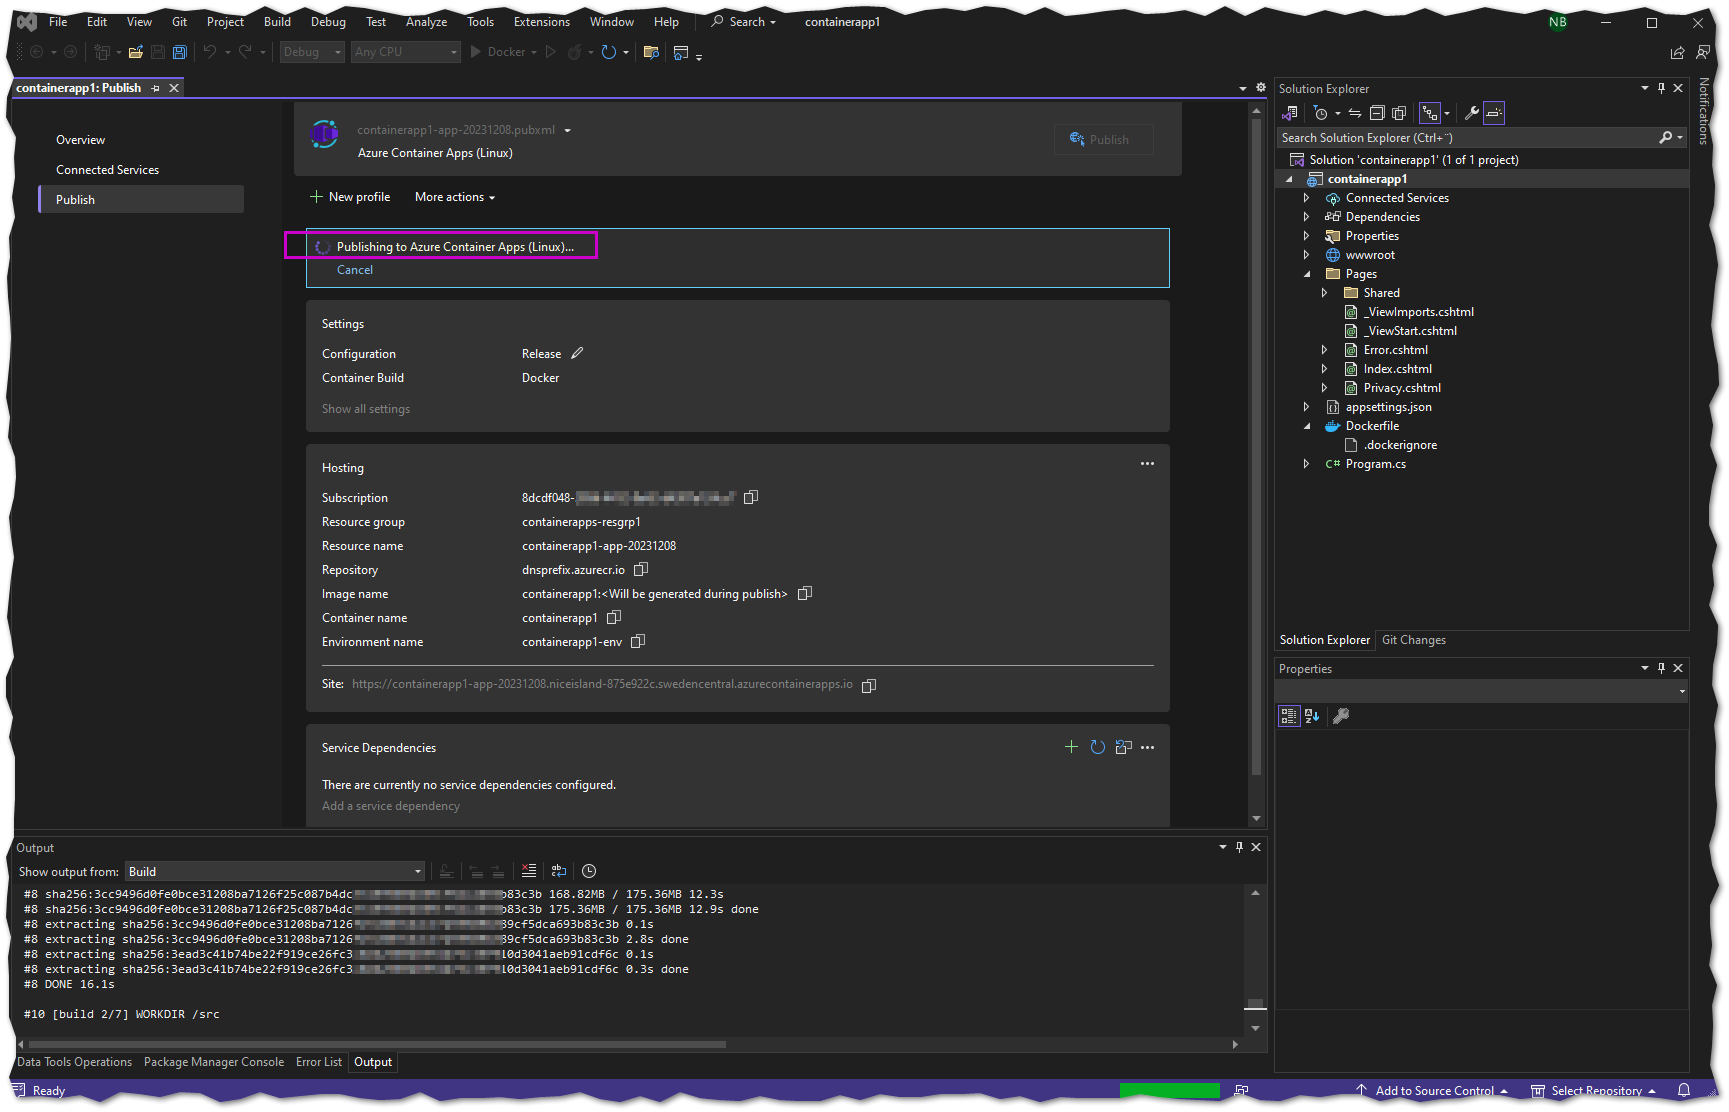Toggle file nesting view button

[x=1430, y=113]
